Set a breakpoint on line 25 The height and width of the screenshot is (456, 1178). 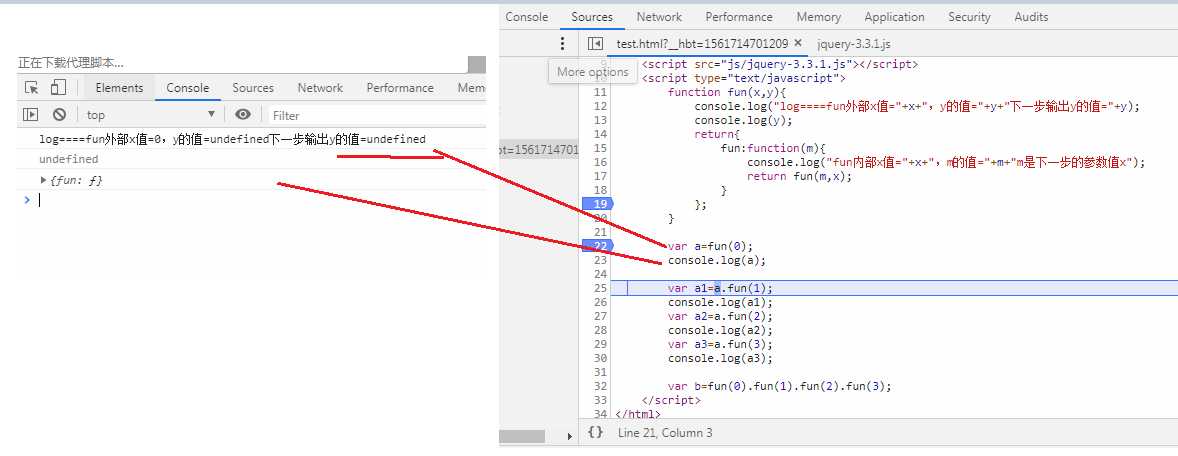pos(600,288)
